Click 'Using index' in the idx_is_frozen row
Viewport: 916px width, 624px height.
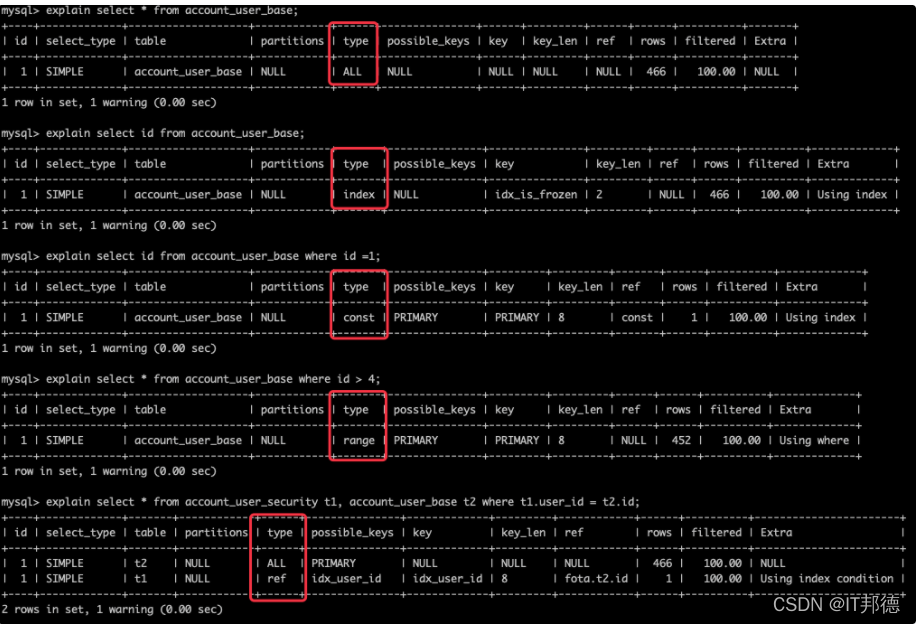[852, 195]
